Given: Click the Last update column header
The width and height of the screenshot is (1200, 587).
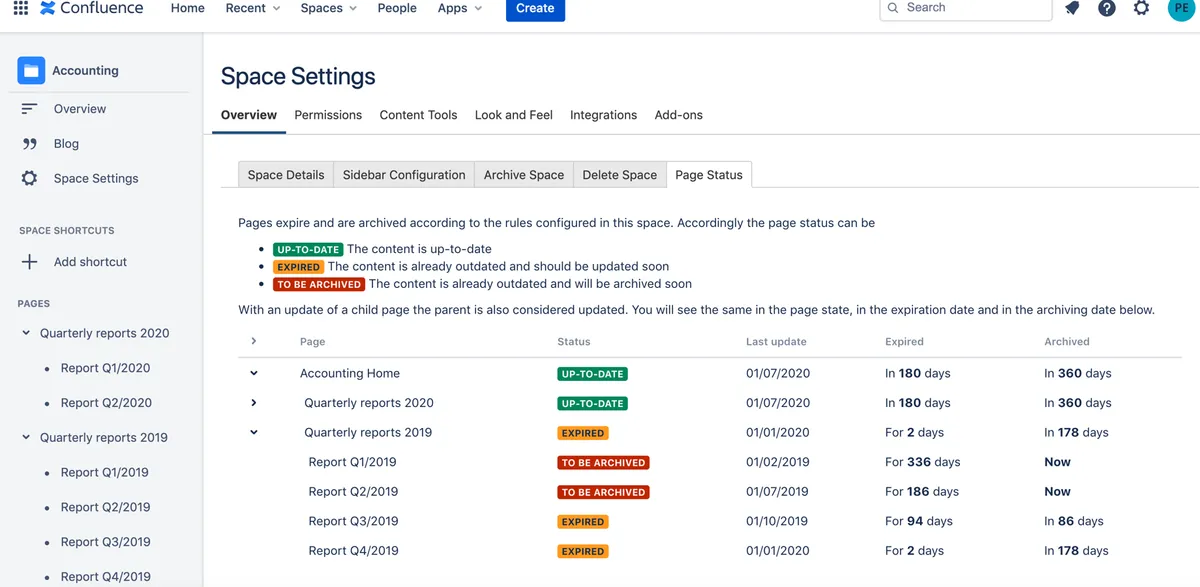Looking at the screenshot, I should point(776,341).
